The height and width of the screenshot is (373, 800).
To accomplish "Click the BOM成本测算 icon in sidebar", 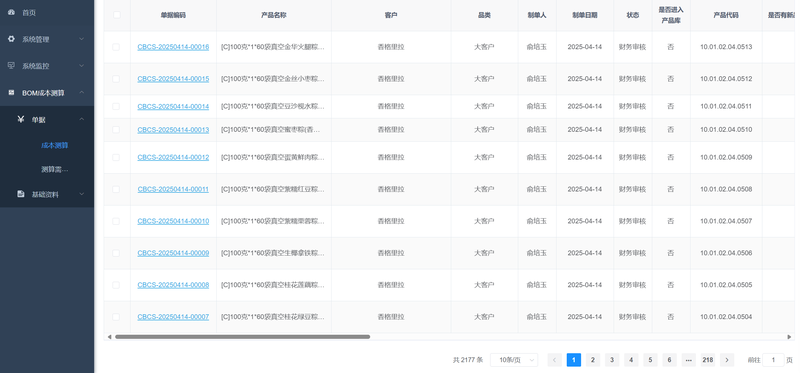I will click(11, 92).
